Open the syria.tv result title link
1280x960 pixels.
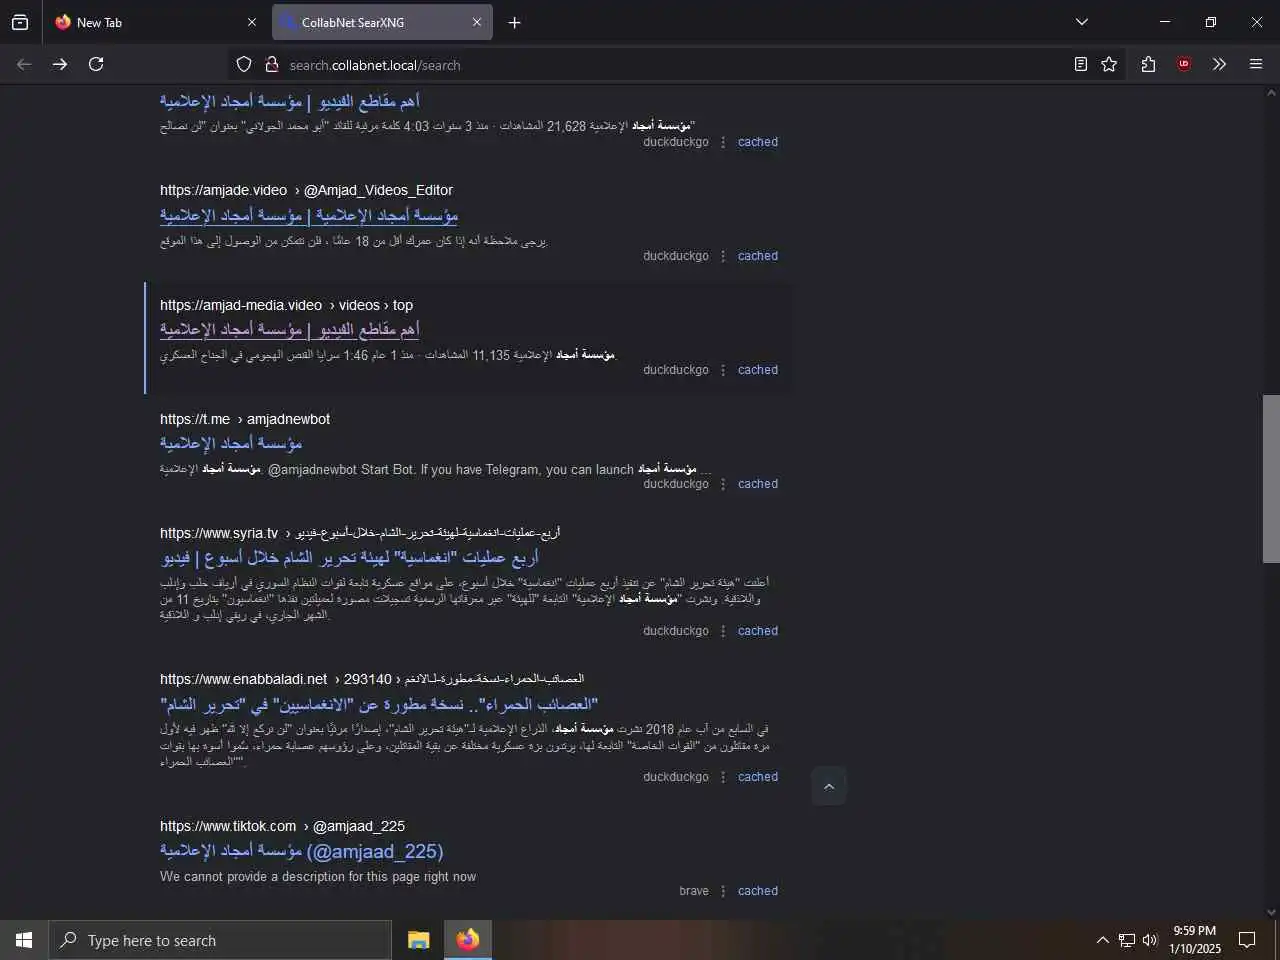coord(350,557)
